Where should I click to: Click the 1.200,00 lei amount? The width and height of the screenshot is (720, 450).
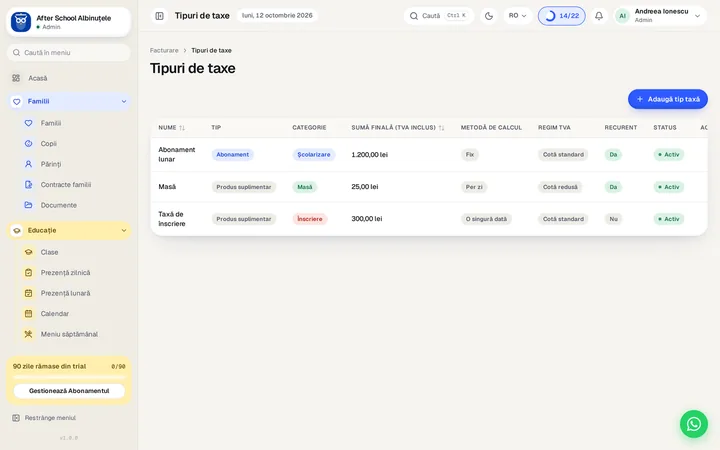[370, 155]
